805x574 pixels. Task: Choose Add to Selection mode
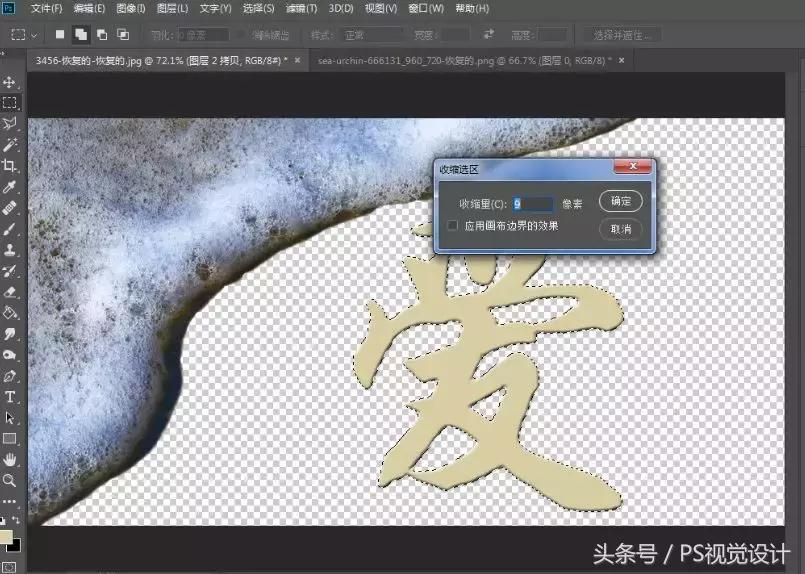click(81, 34)
